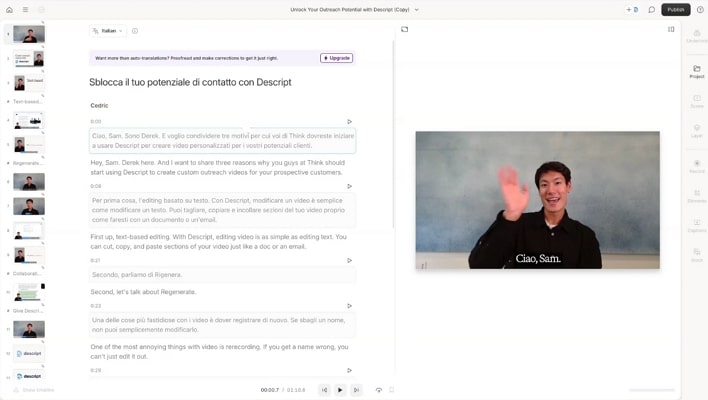Click the add new composition icon
Image resolution: width=708 pixels, height=400 pixels.
[632, 9]
